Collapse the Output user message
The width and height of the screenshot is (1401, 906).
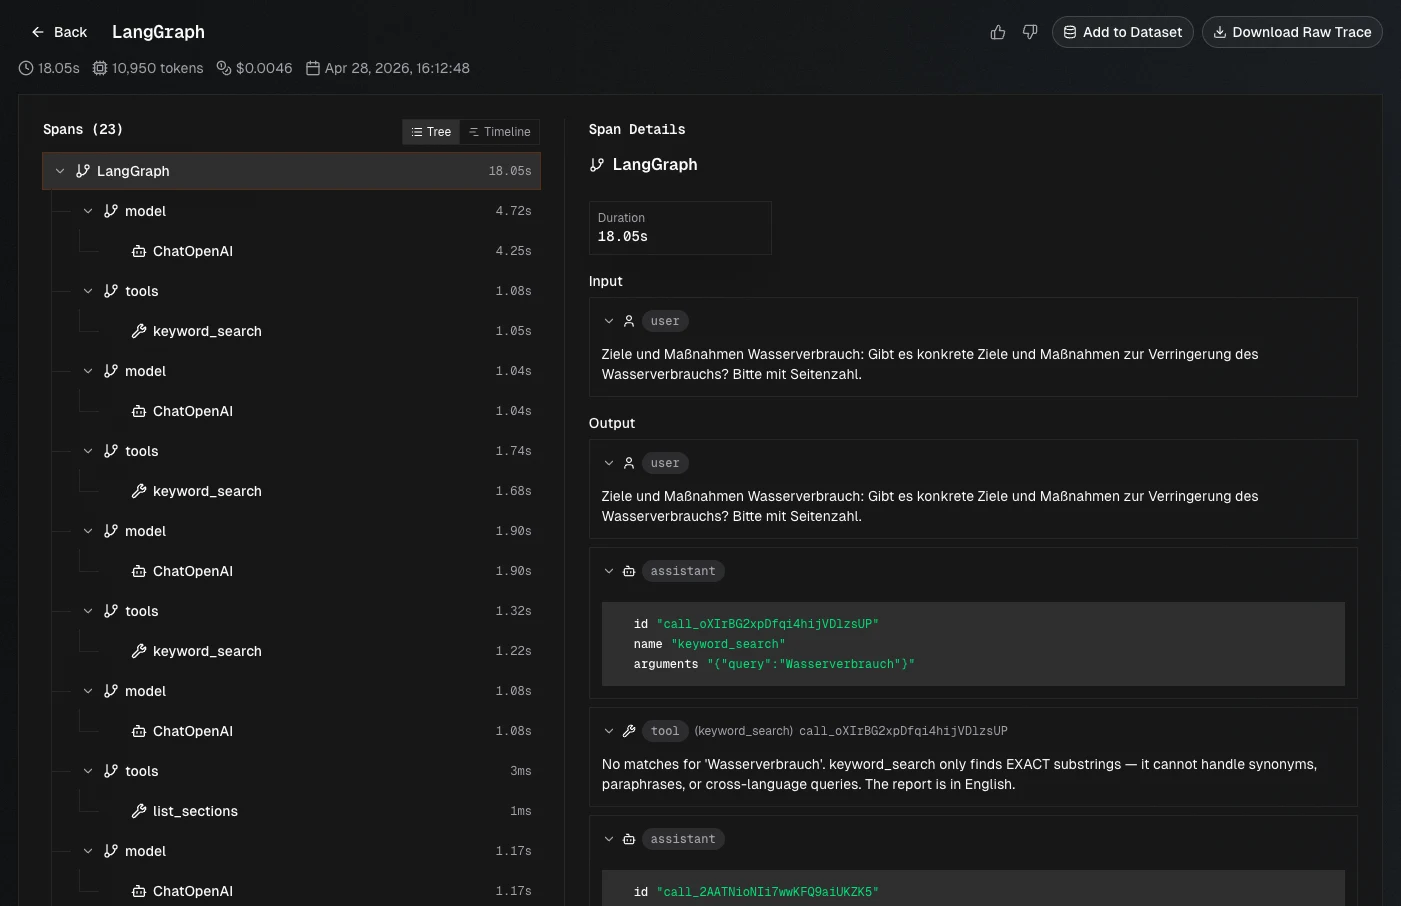[x=609, y=463]
